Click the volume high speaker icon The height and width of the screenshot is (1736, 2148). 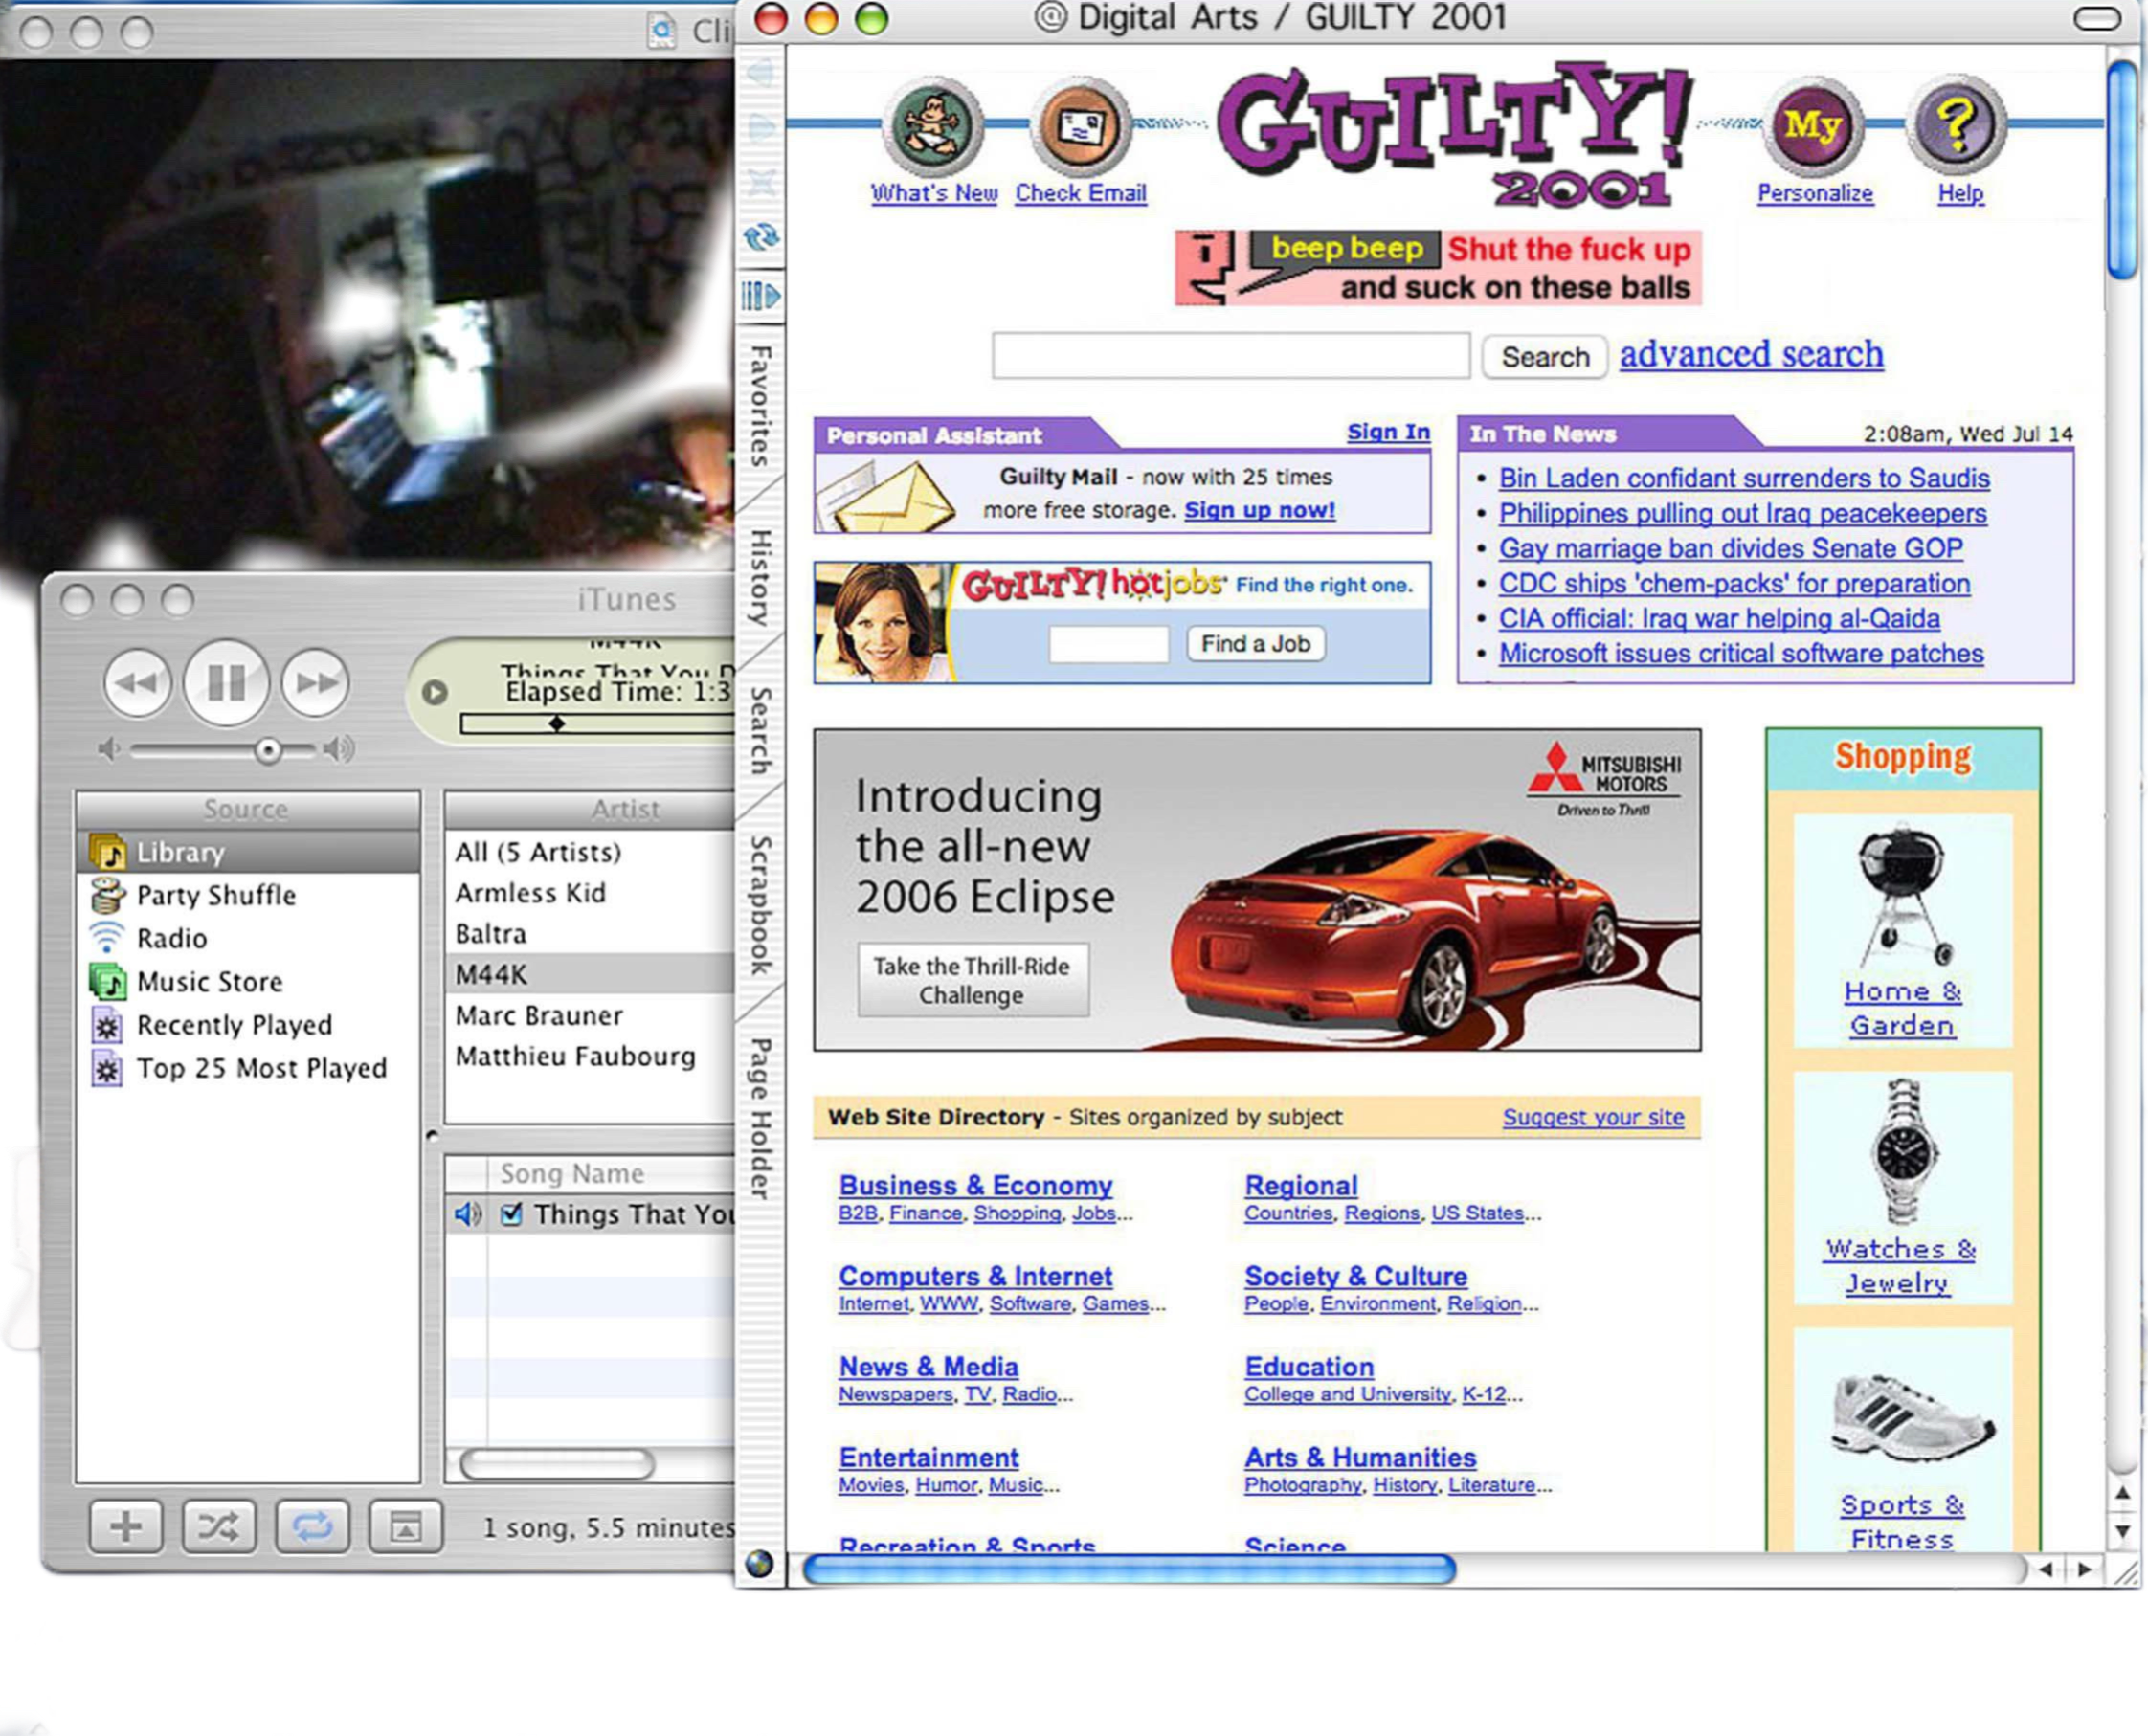(339, 749)
